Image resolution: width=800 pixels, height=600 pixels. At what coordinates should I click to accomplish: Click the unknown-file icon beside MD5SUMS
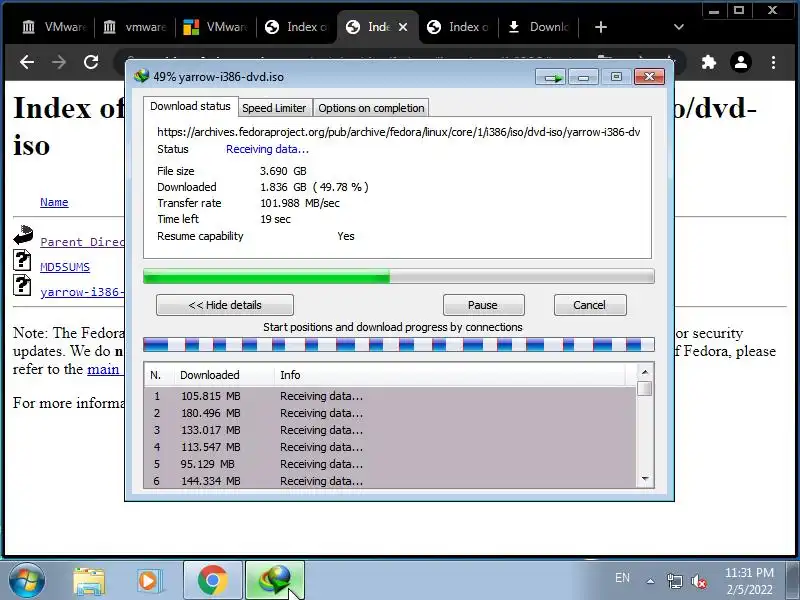coord(21,260)
